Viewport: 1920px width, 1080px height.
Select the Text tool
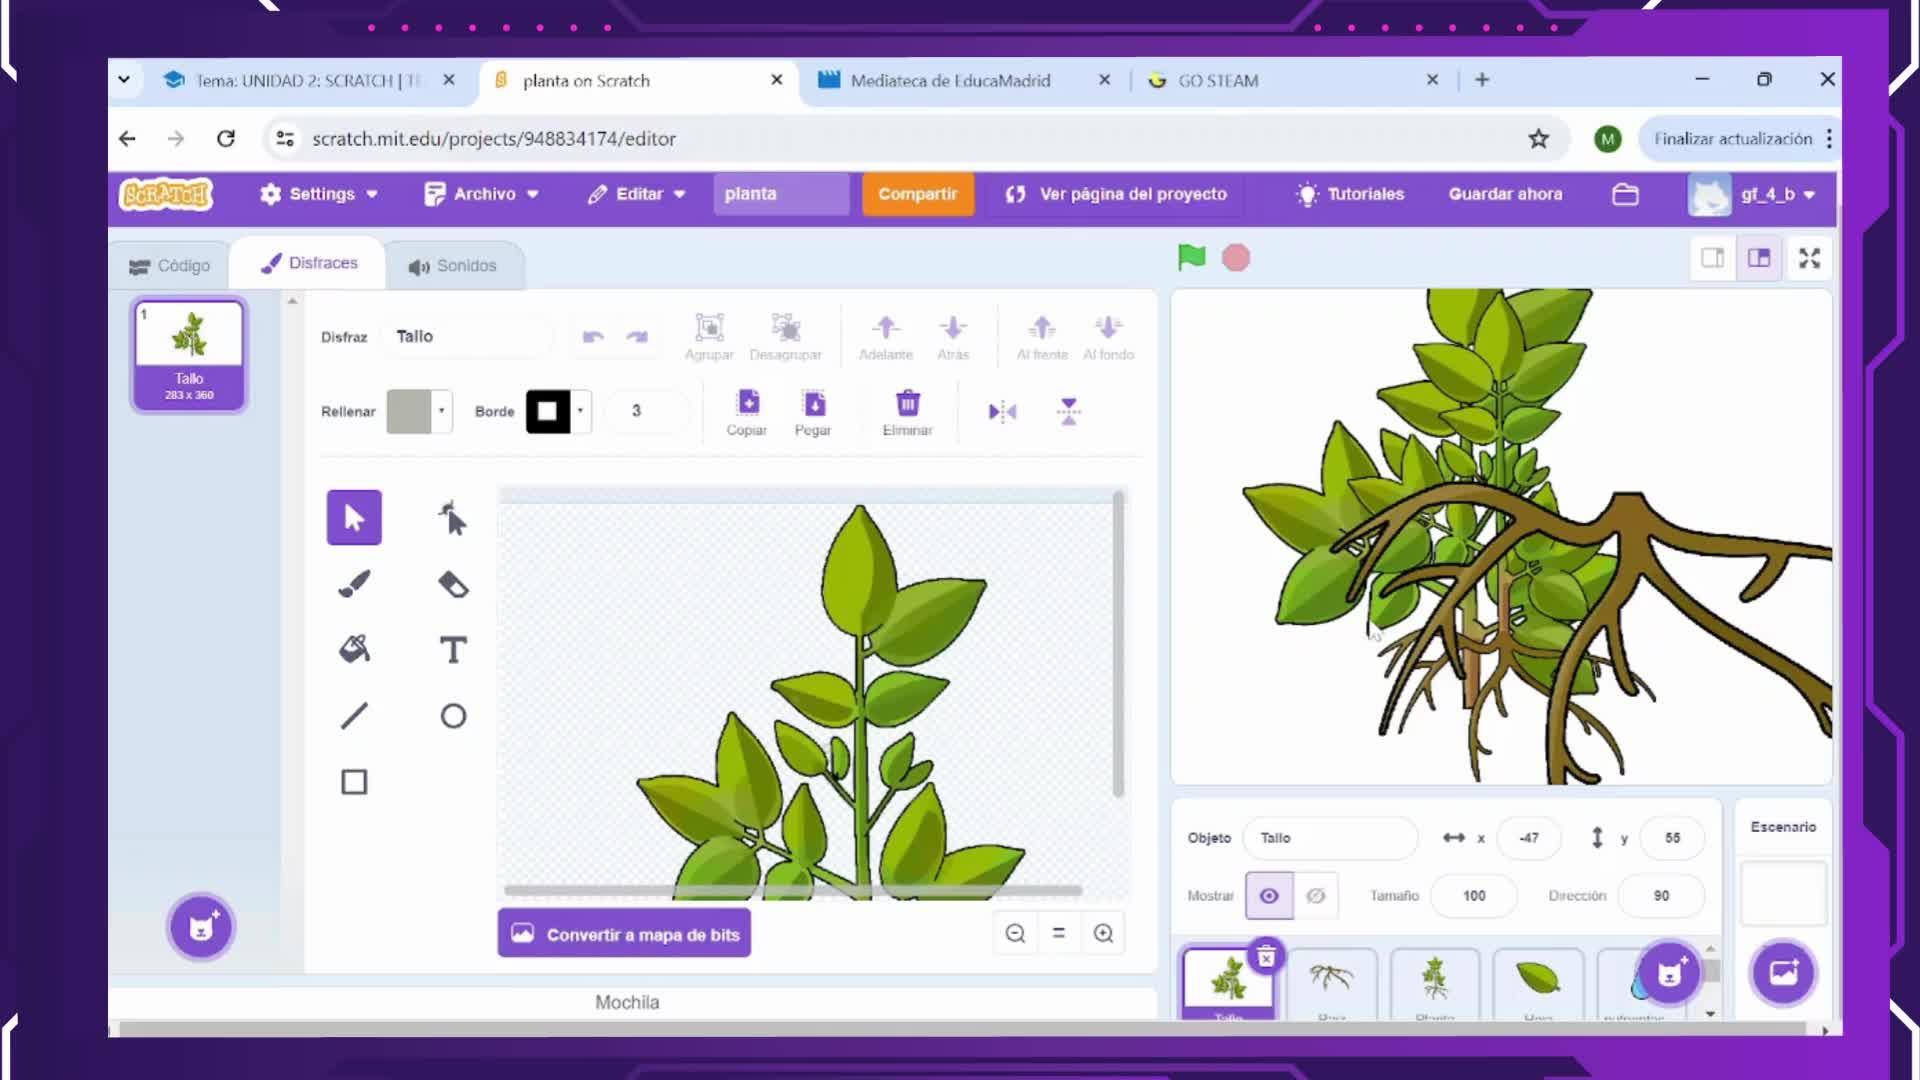[453, 650]
